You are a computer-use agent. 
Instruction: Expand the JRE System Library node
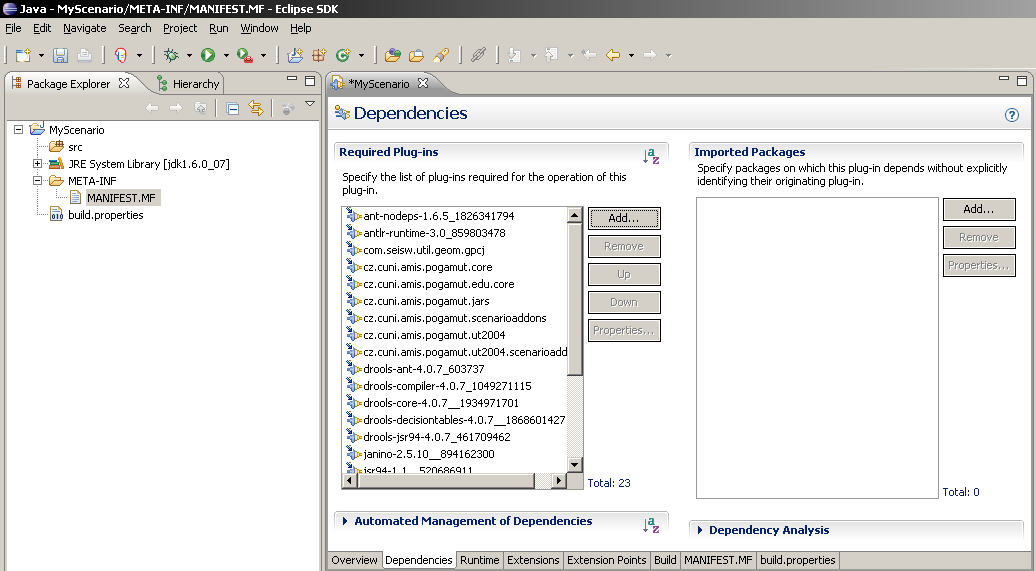click(x=38, y=164)
